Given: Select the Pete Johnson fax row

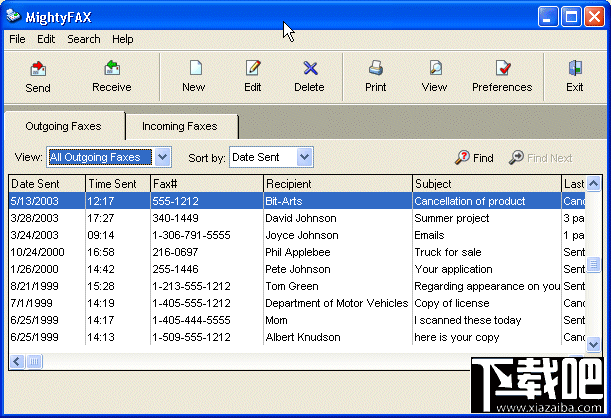Looking at the screenshot, I should (x=297, y=269).
